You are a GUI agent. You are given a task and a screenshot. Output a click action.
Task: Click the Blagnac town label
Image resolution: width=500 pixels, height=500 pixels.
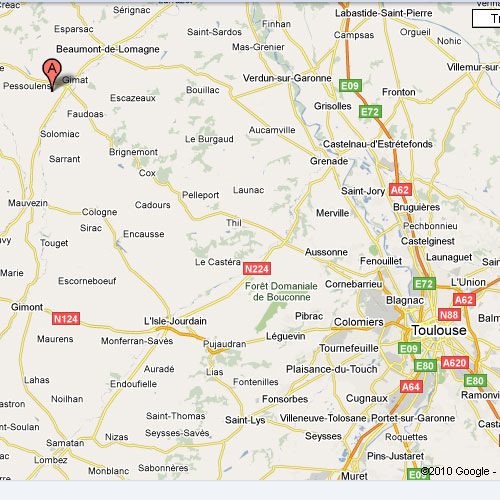click(405, 300)
